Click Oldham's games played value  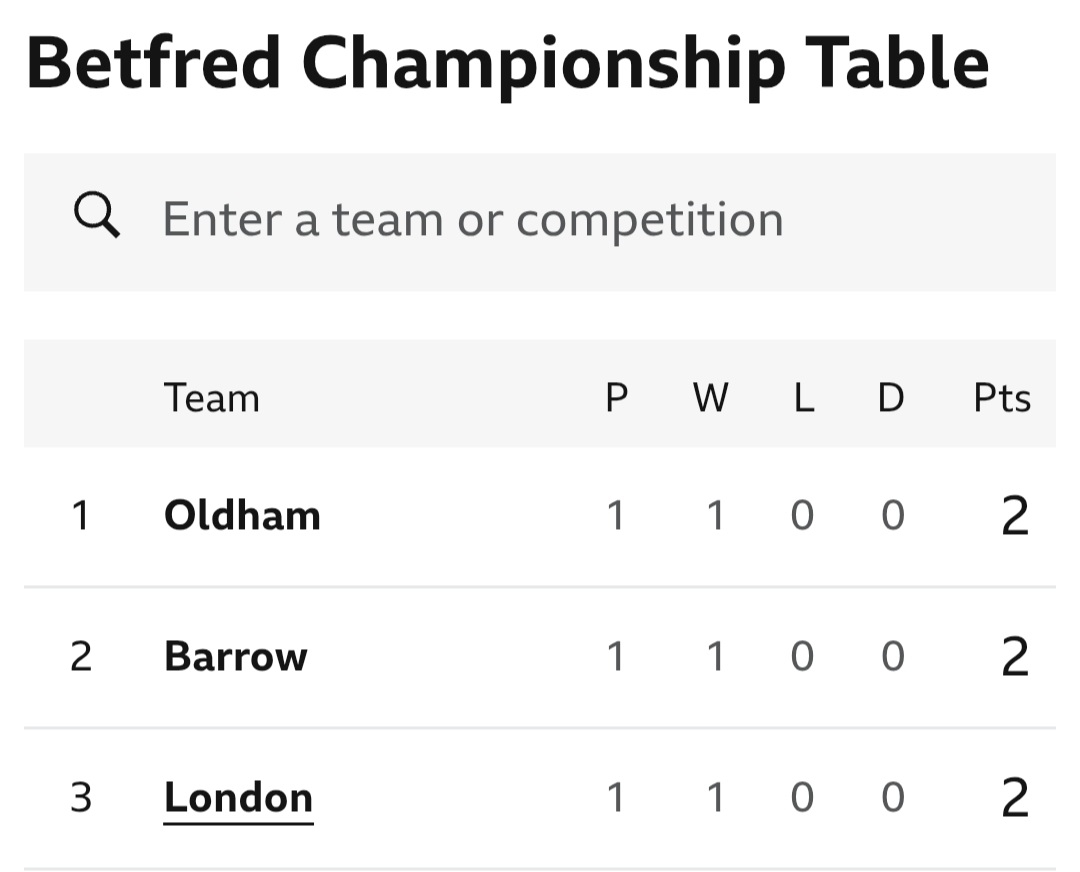(x=615, y=516)
